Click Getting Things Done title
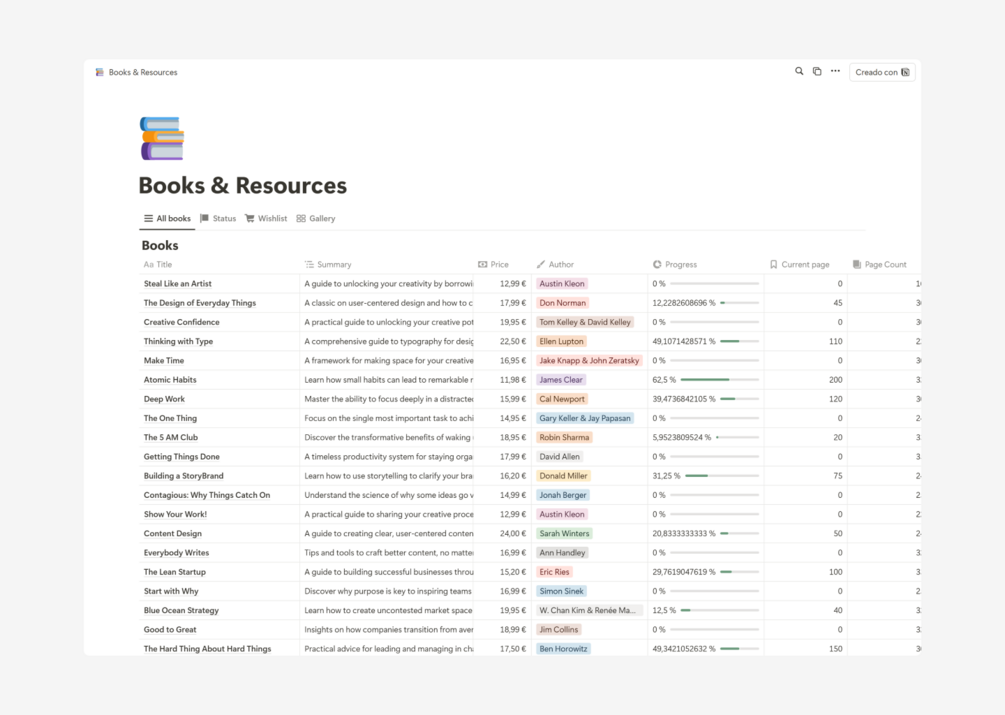Image resolution: width=1005 pixels, height=715 pixels. click(181, 457)
